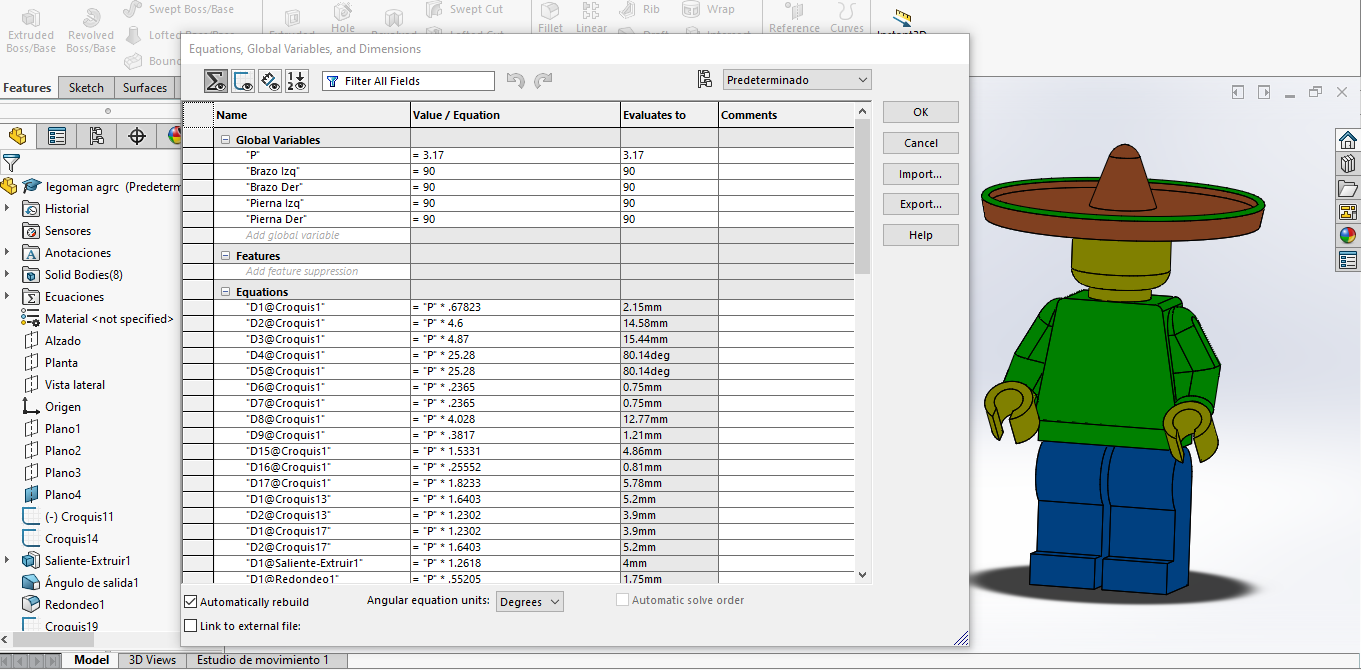Collapse the Features section in table
The image size is (1362, 670).
[x=225, y=256]
